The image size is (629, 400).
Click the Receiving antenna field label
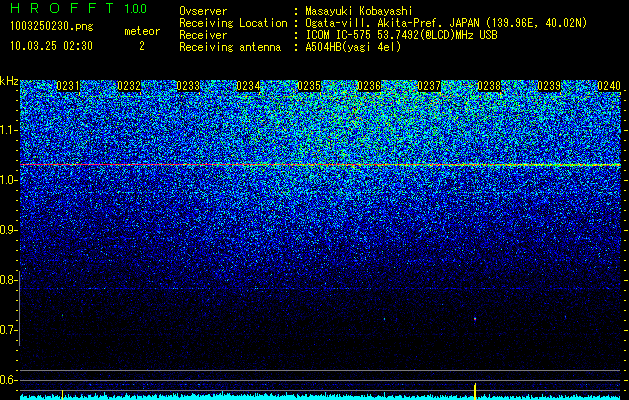[230, 47]
